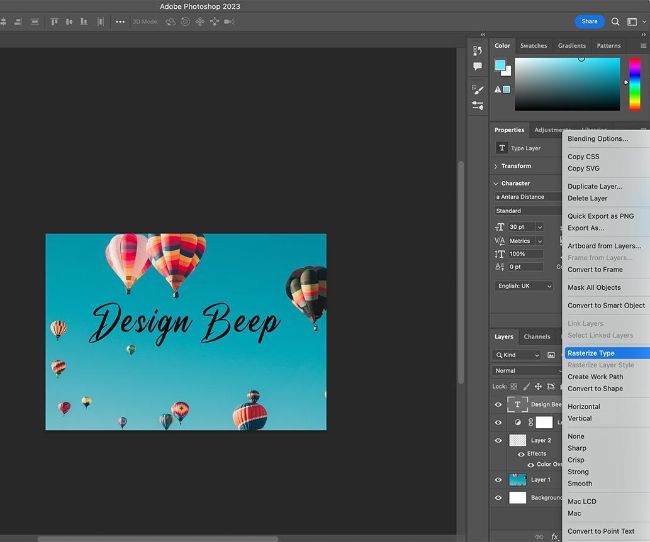Click the fx layer style icon
The height and width of the screenshot is (542, 650).
click(x=555, y=537)
